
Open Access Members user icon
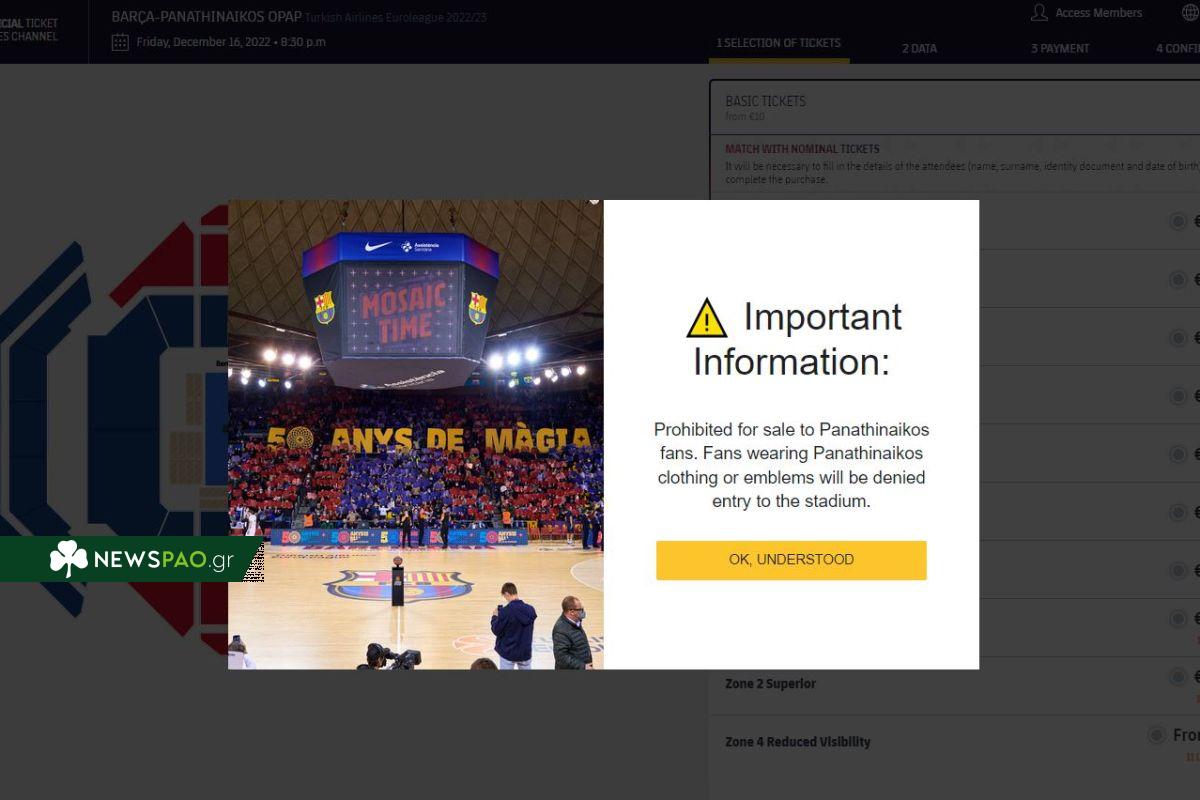click(1039, 13)
